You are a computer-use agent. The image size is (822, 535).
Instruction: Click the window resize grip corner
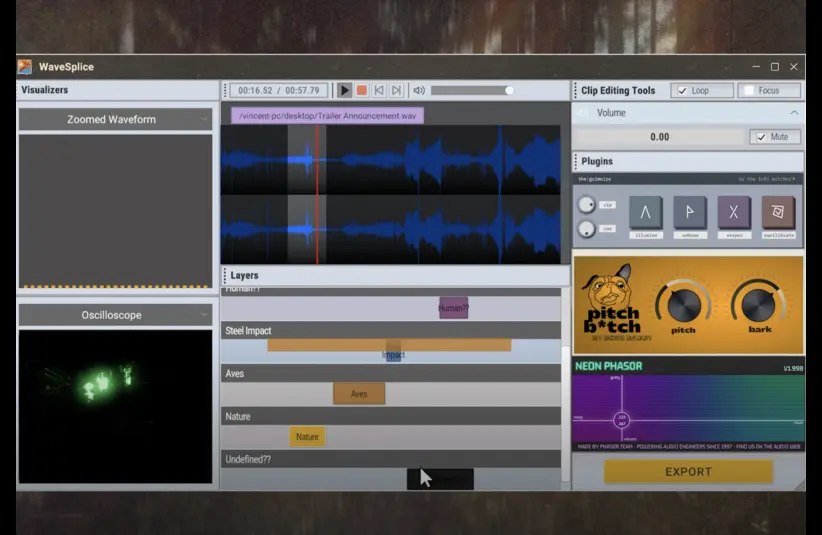tap(800, 485)
